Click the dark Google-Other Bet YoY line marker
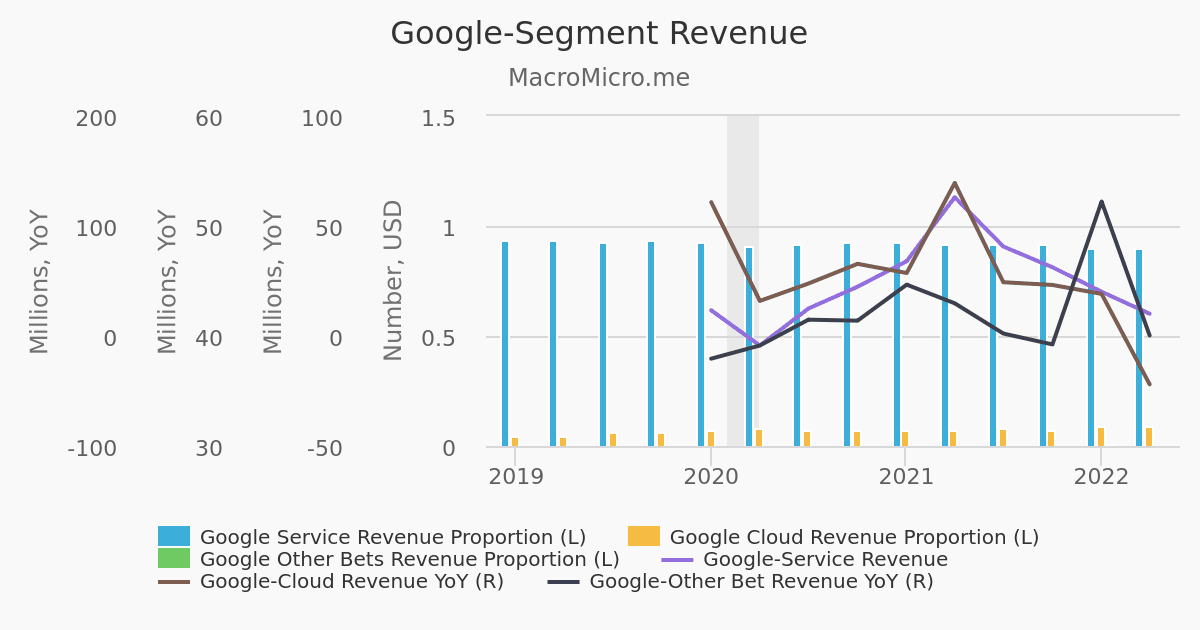The width and height of the screenshot is (1200, 630). coord(562,580)
